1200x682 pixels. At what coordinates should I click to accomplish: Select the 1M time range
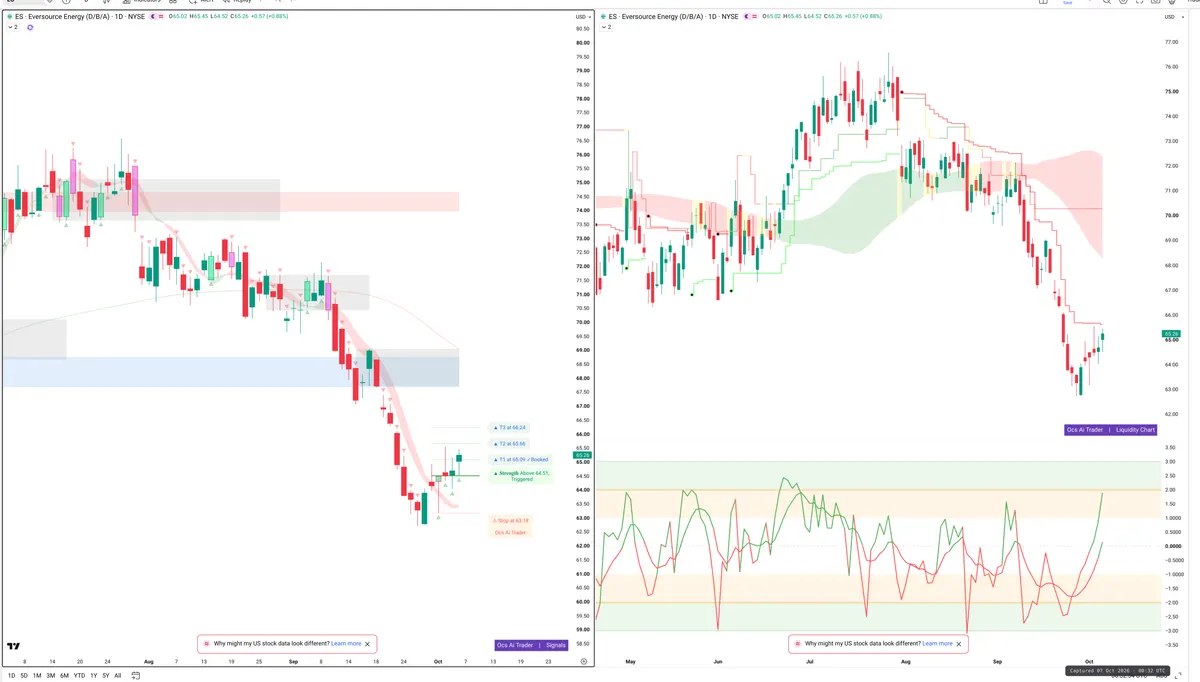(x=37, y=676)
